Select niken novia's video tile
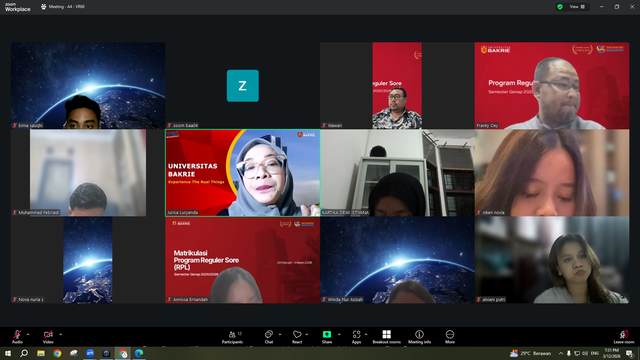The height and width of the screenshot is (360, 640). 552,173
